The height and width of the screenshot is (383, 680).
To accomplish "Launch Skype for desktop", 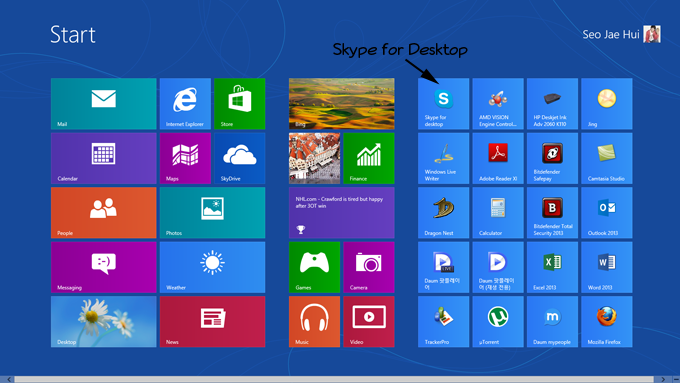I will [444, 104].
